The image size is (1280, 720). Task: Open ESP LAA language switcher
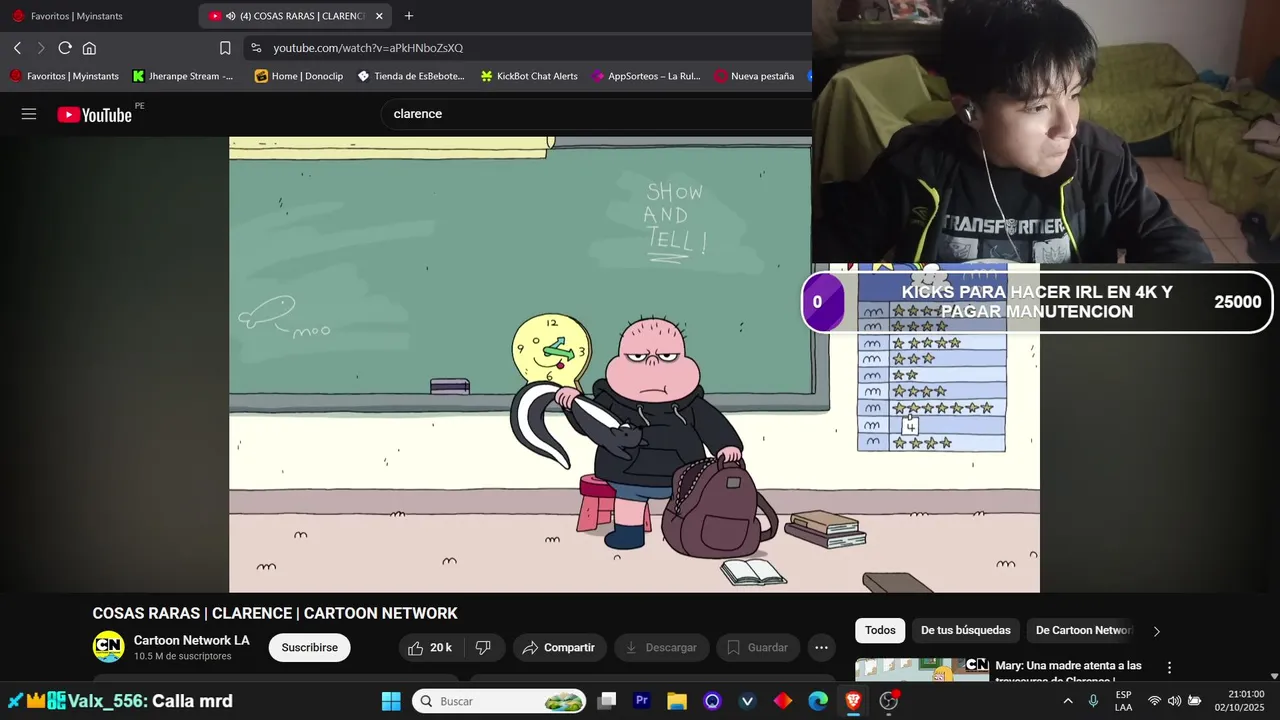point(1124,701)
